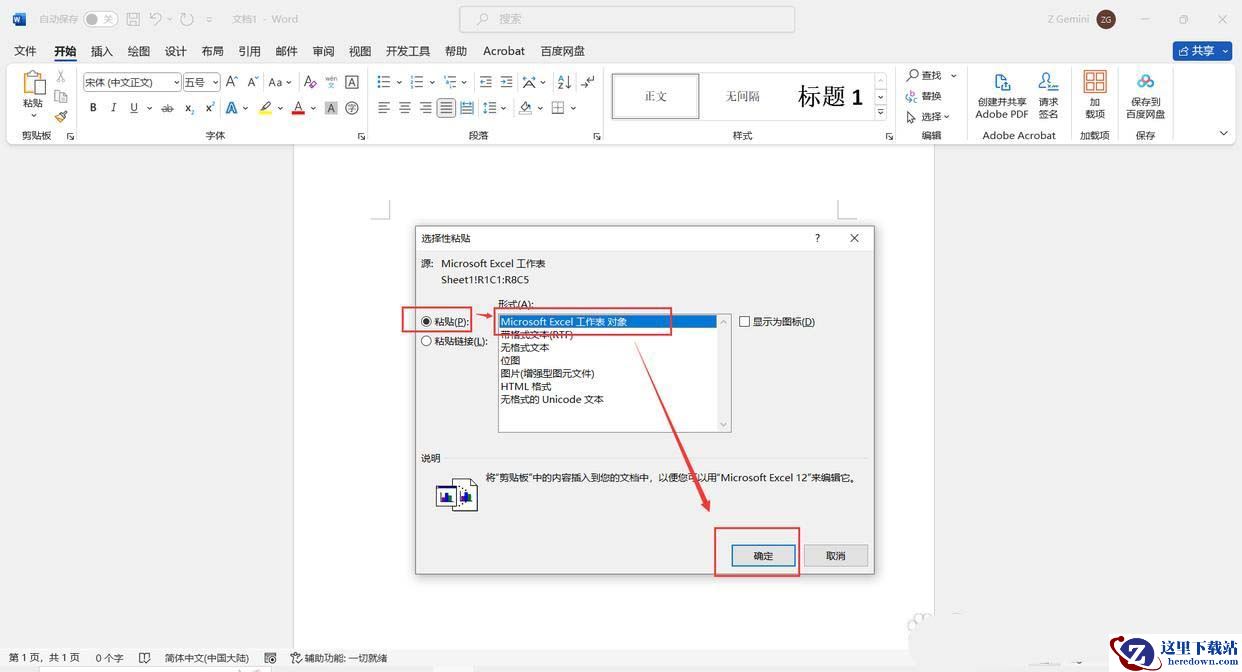The image size is (1242, 672).
Task: Decrease paragraph indent
Action: [x=485, y=82]
